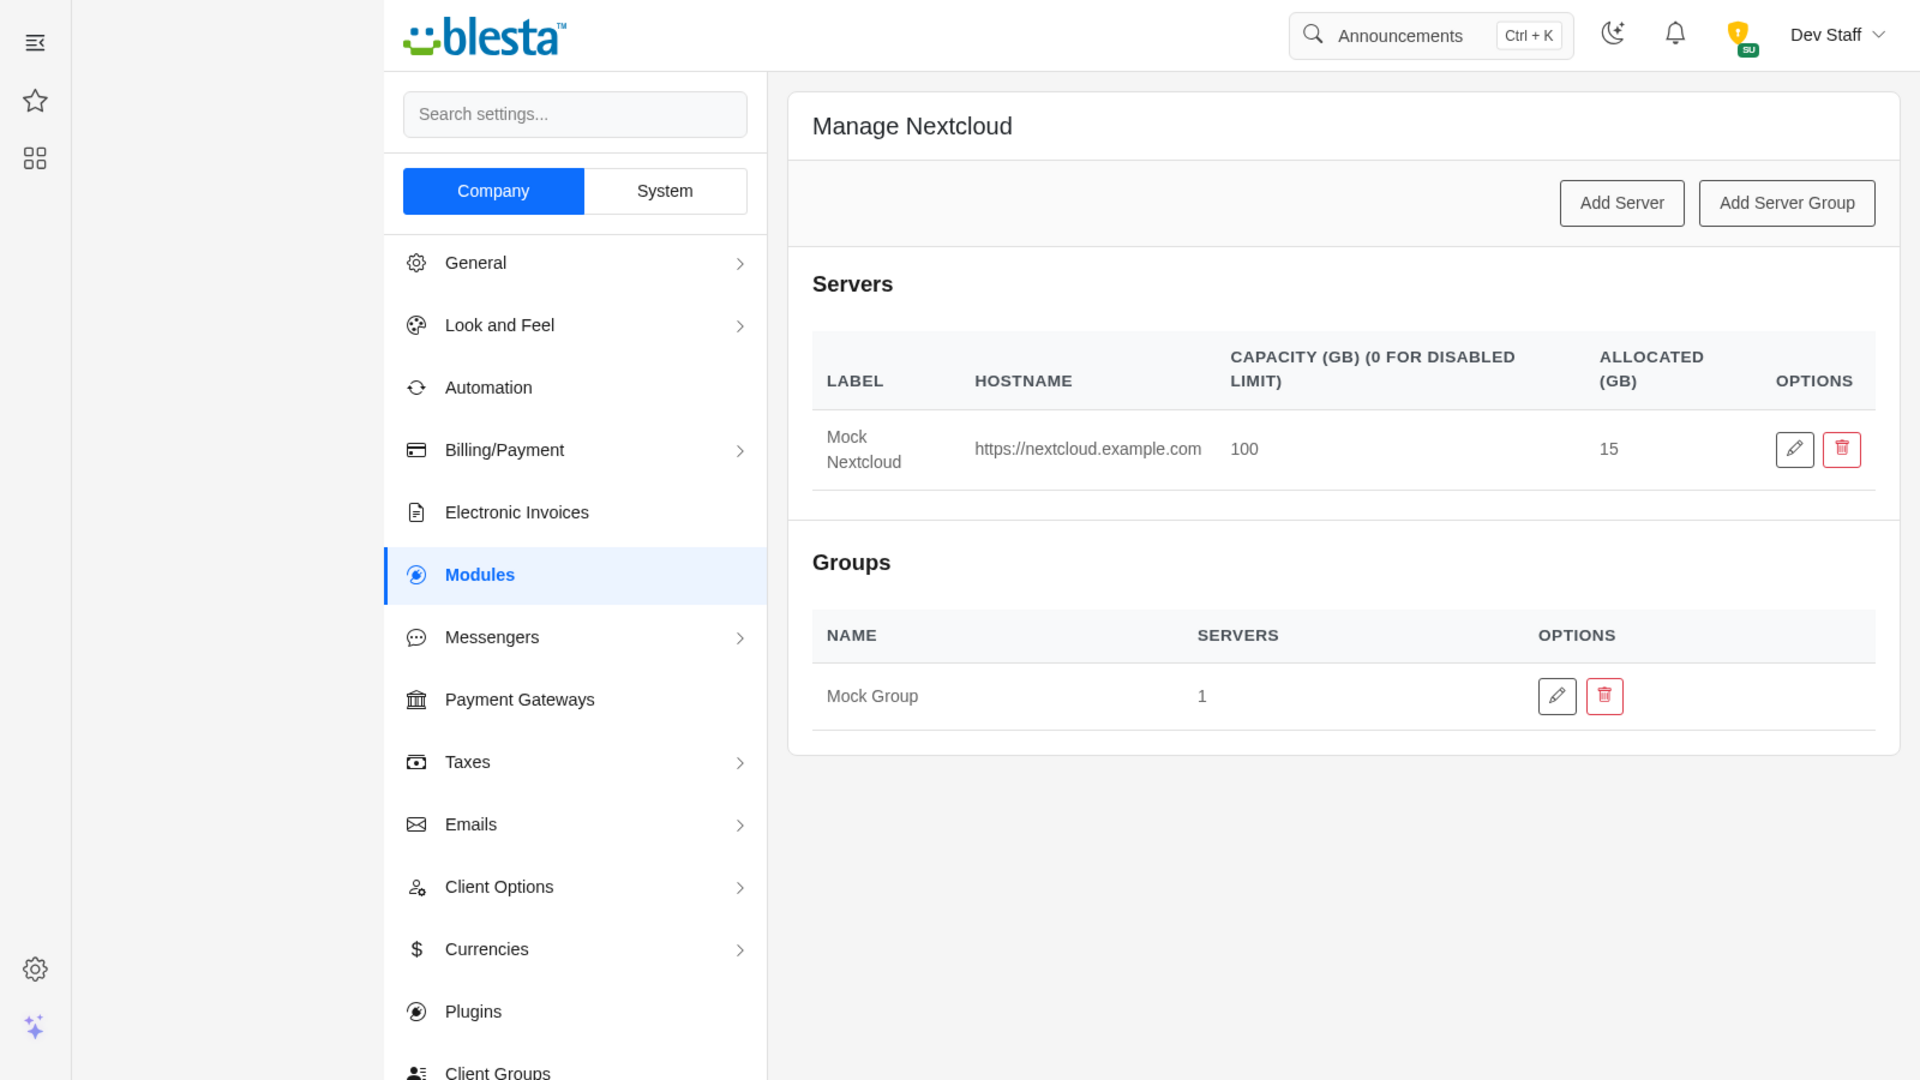Viewport: 1920px width, 1080px height.
Task: Click the General gear icon
Action: coord(417,263)
